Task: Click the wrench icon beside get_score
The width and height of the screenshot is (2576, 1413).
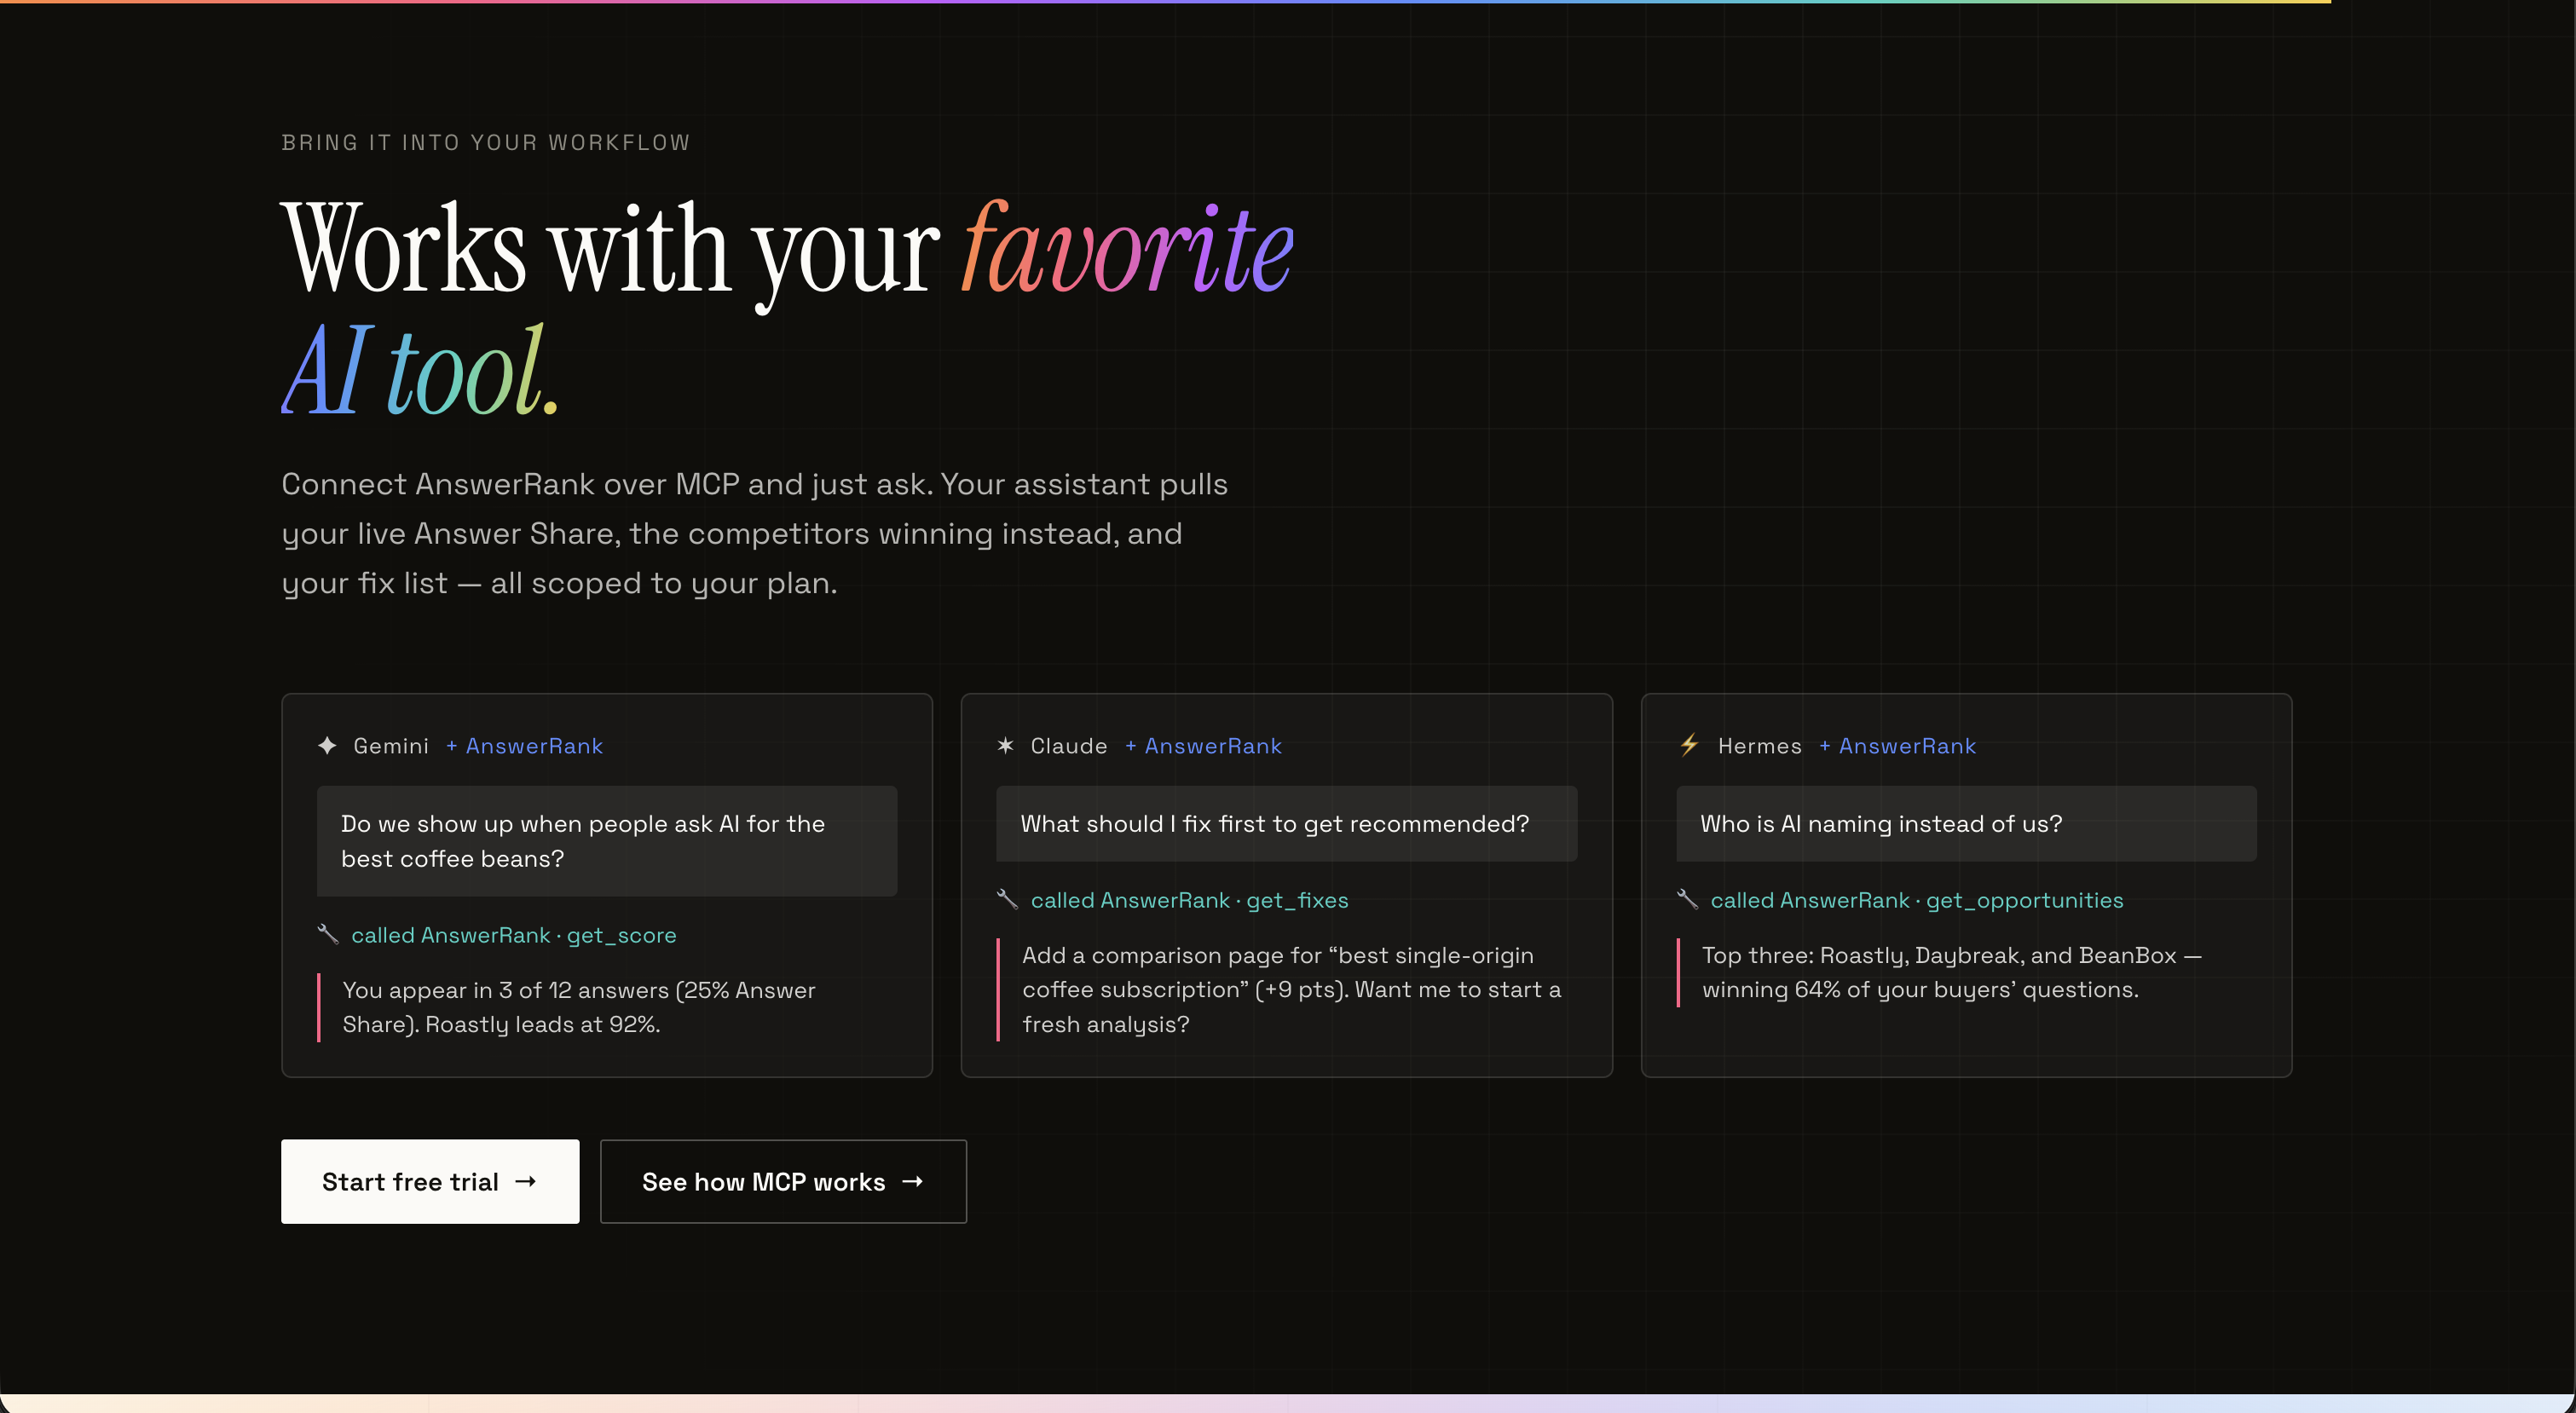Action: [328, 934]
